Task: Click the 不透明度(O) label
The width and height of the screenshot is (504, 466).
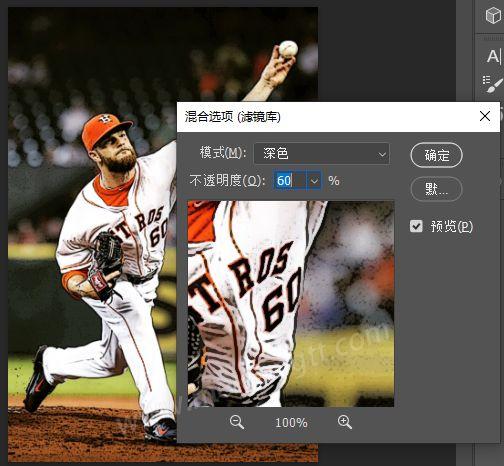Action: [227, 181]
